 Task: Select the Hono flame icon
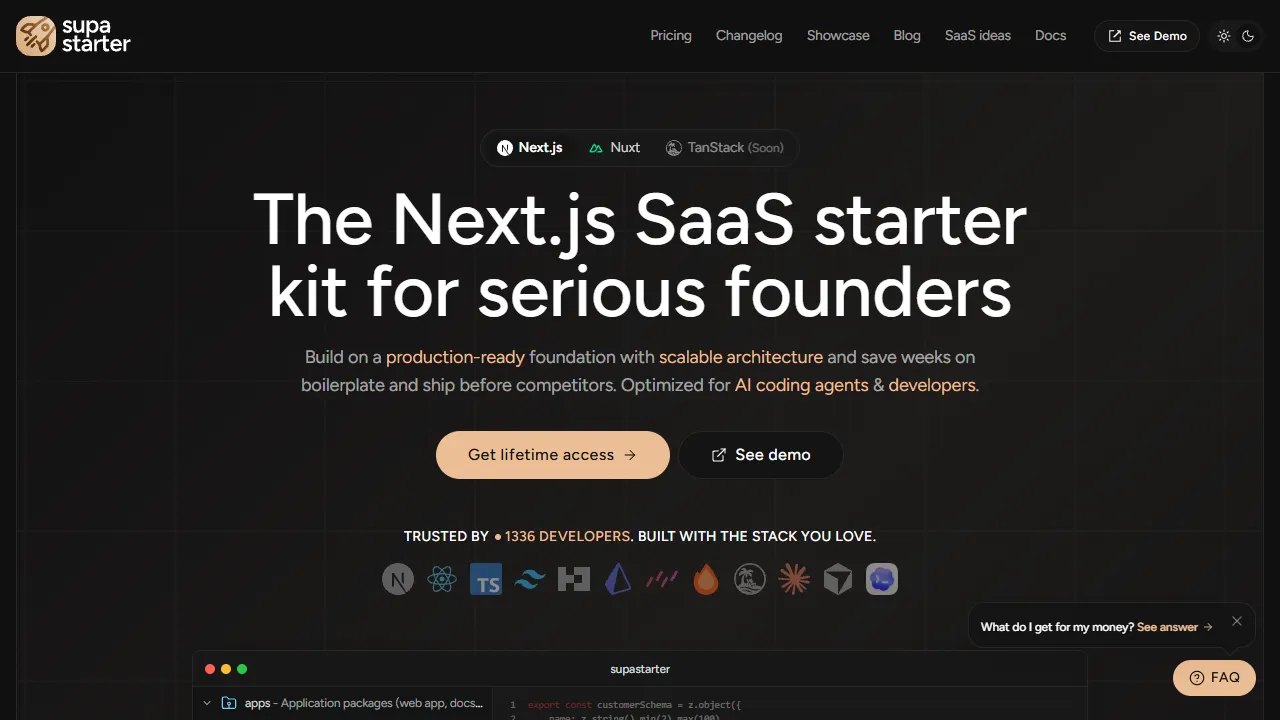pos(706,579)
